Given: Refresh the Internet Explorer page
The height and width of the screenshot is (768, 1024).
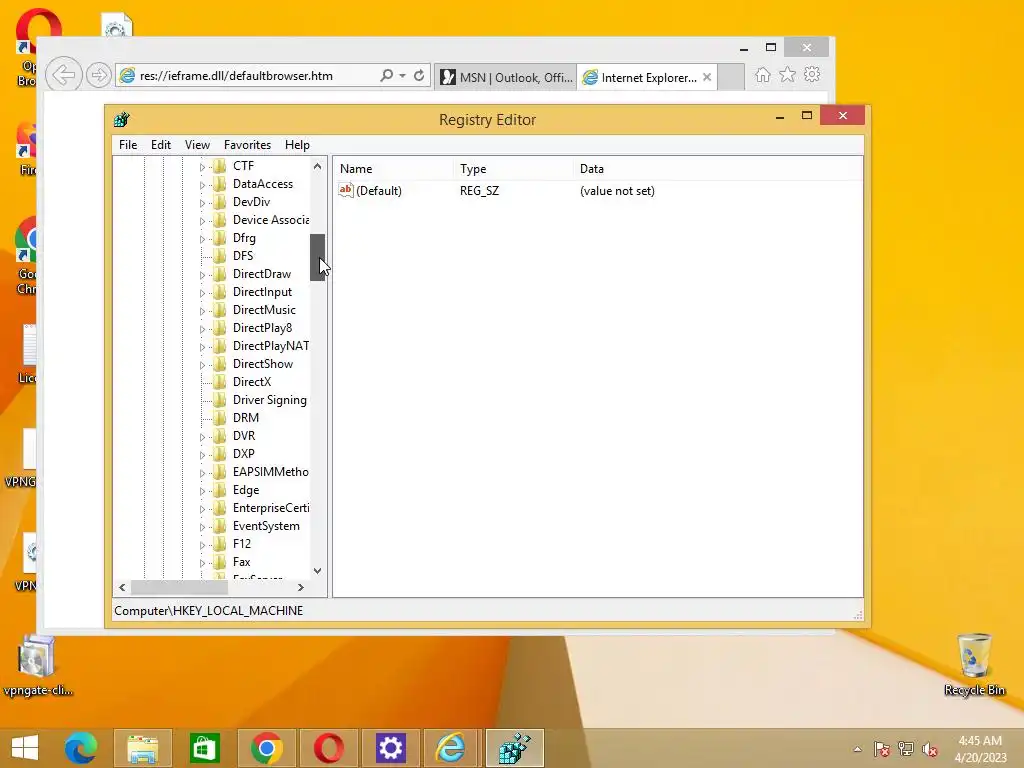Looking at the screenshot, I should click(x=419, y=75).
